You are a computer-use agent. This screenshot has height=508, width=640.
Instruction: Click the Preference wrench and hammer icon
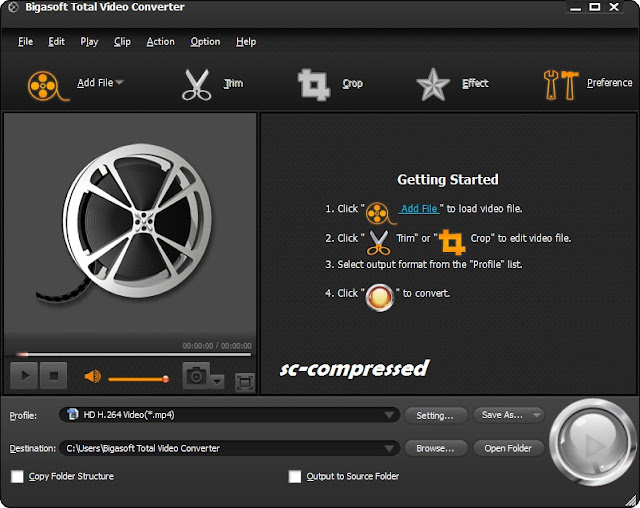pyautogui.click(x=561, y=85)
